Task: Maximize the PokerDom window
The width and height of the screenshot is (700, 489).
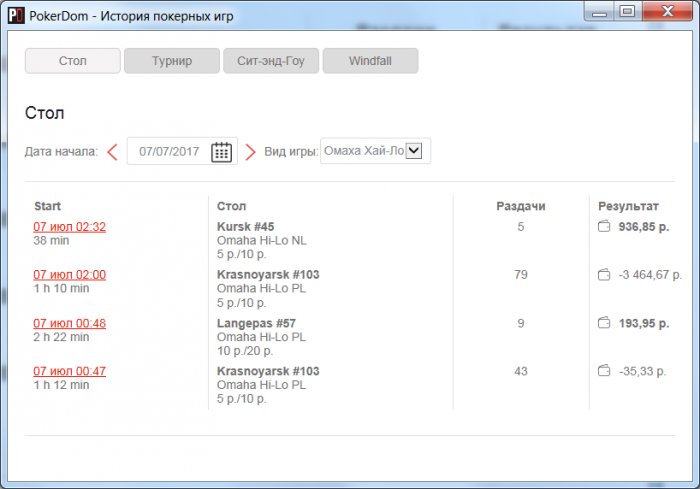Action: 628,11
